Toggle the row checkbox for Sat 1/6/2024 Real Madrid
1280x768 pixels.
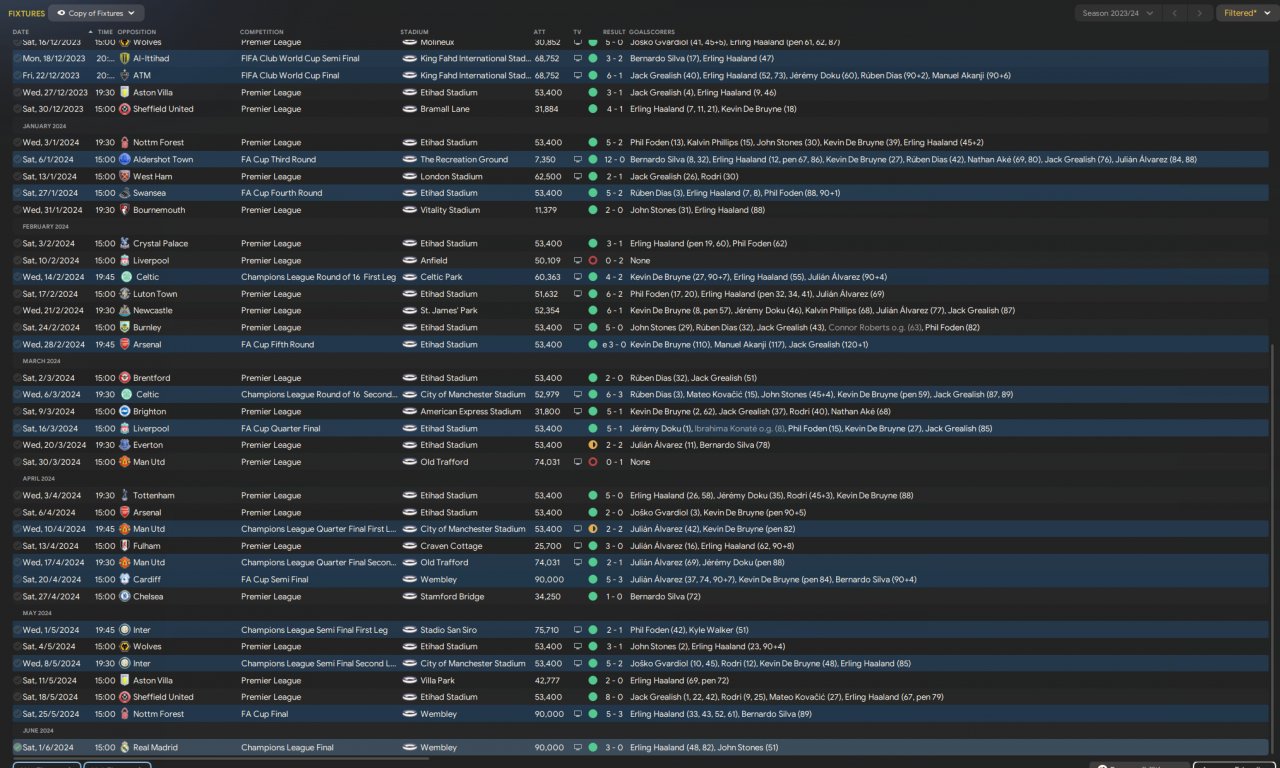[x=17, y=748]
